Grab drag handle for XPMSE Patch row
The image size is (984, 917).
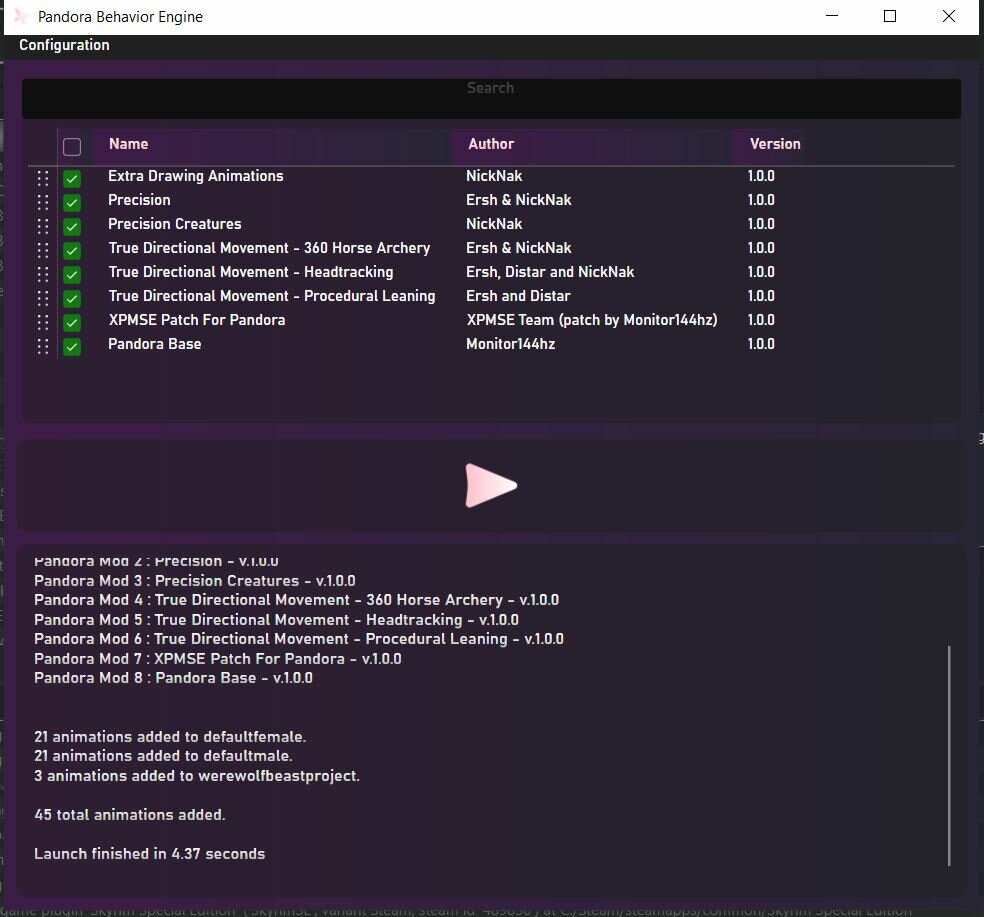[x=43, y=323]
